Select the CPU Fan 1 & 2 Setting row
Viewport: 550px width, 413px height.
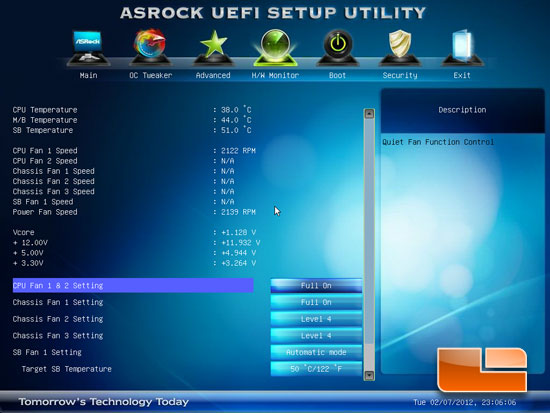(x=133, y=286)
